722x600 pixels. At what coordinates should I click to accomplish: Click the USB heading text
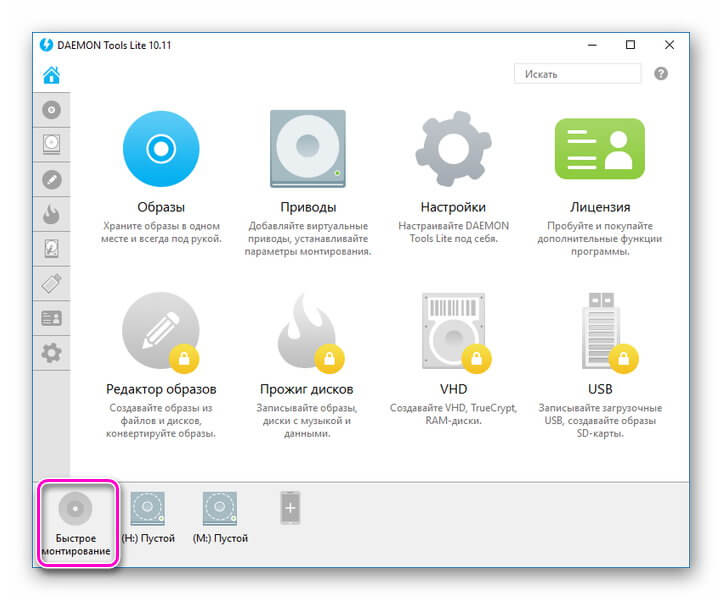pos(600,389)
